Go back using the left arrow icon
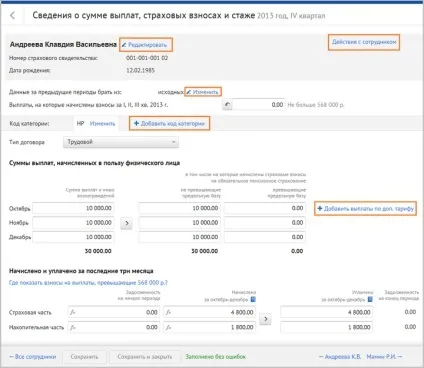 (x=13, y=15)
